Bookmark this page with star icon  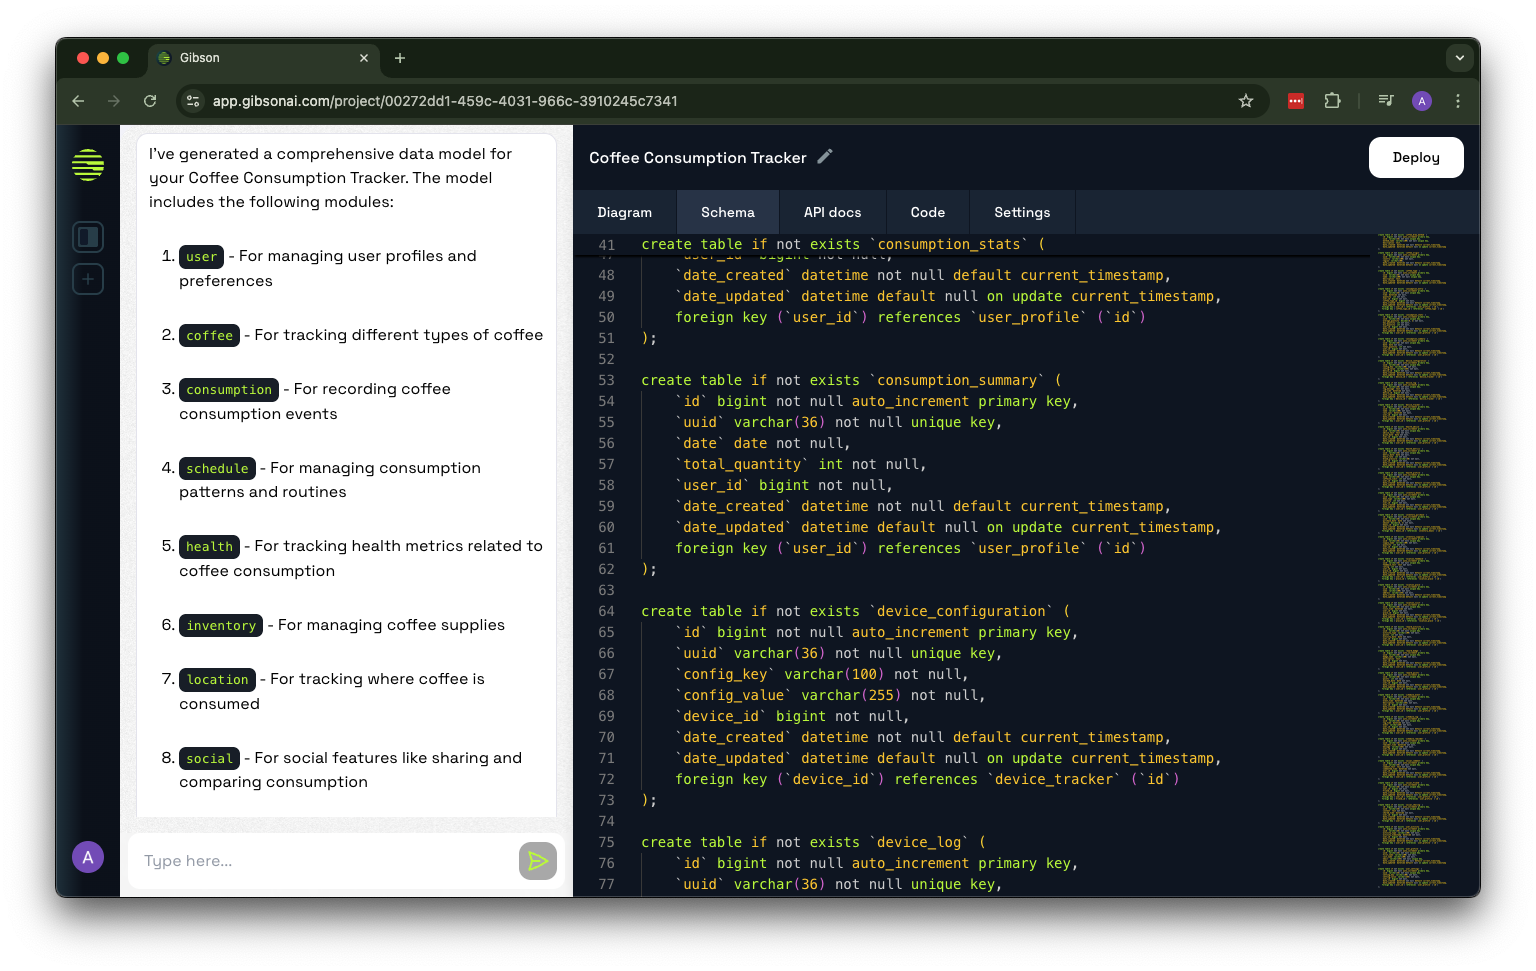1246,101
